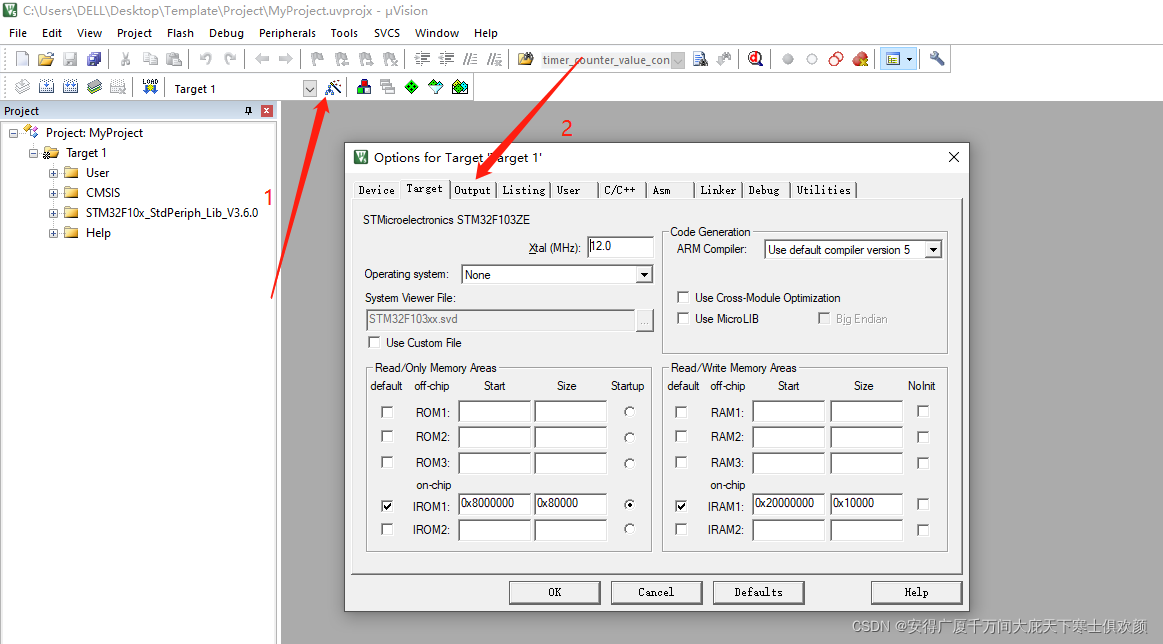Screen dimensions: 1163x644
Task: Open the window layout dropdown arrow
Action: click(910, 59)
